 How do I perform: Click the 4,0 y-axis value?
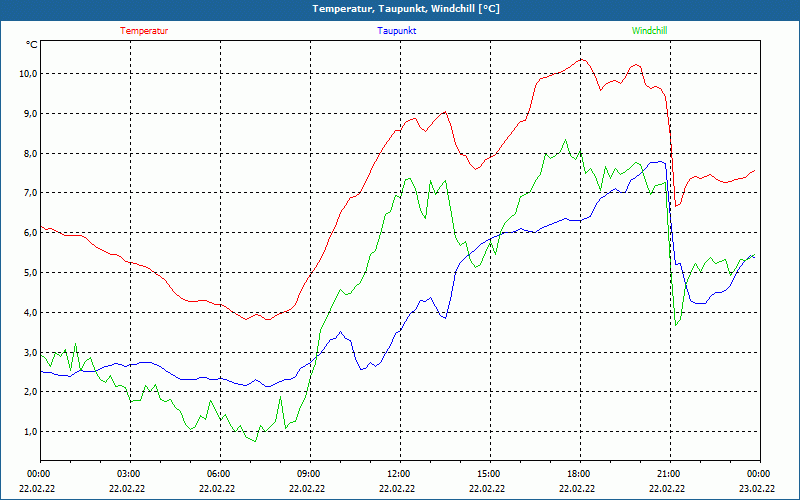click(29, 312)
